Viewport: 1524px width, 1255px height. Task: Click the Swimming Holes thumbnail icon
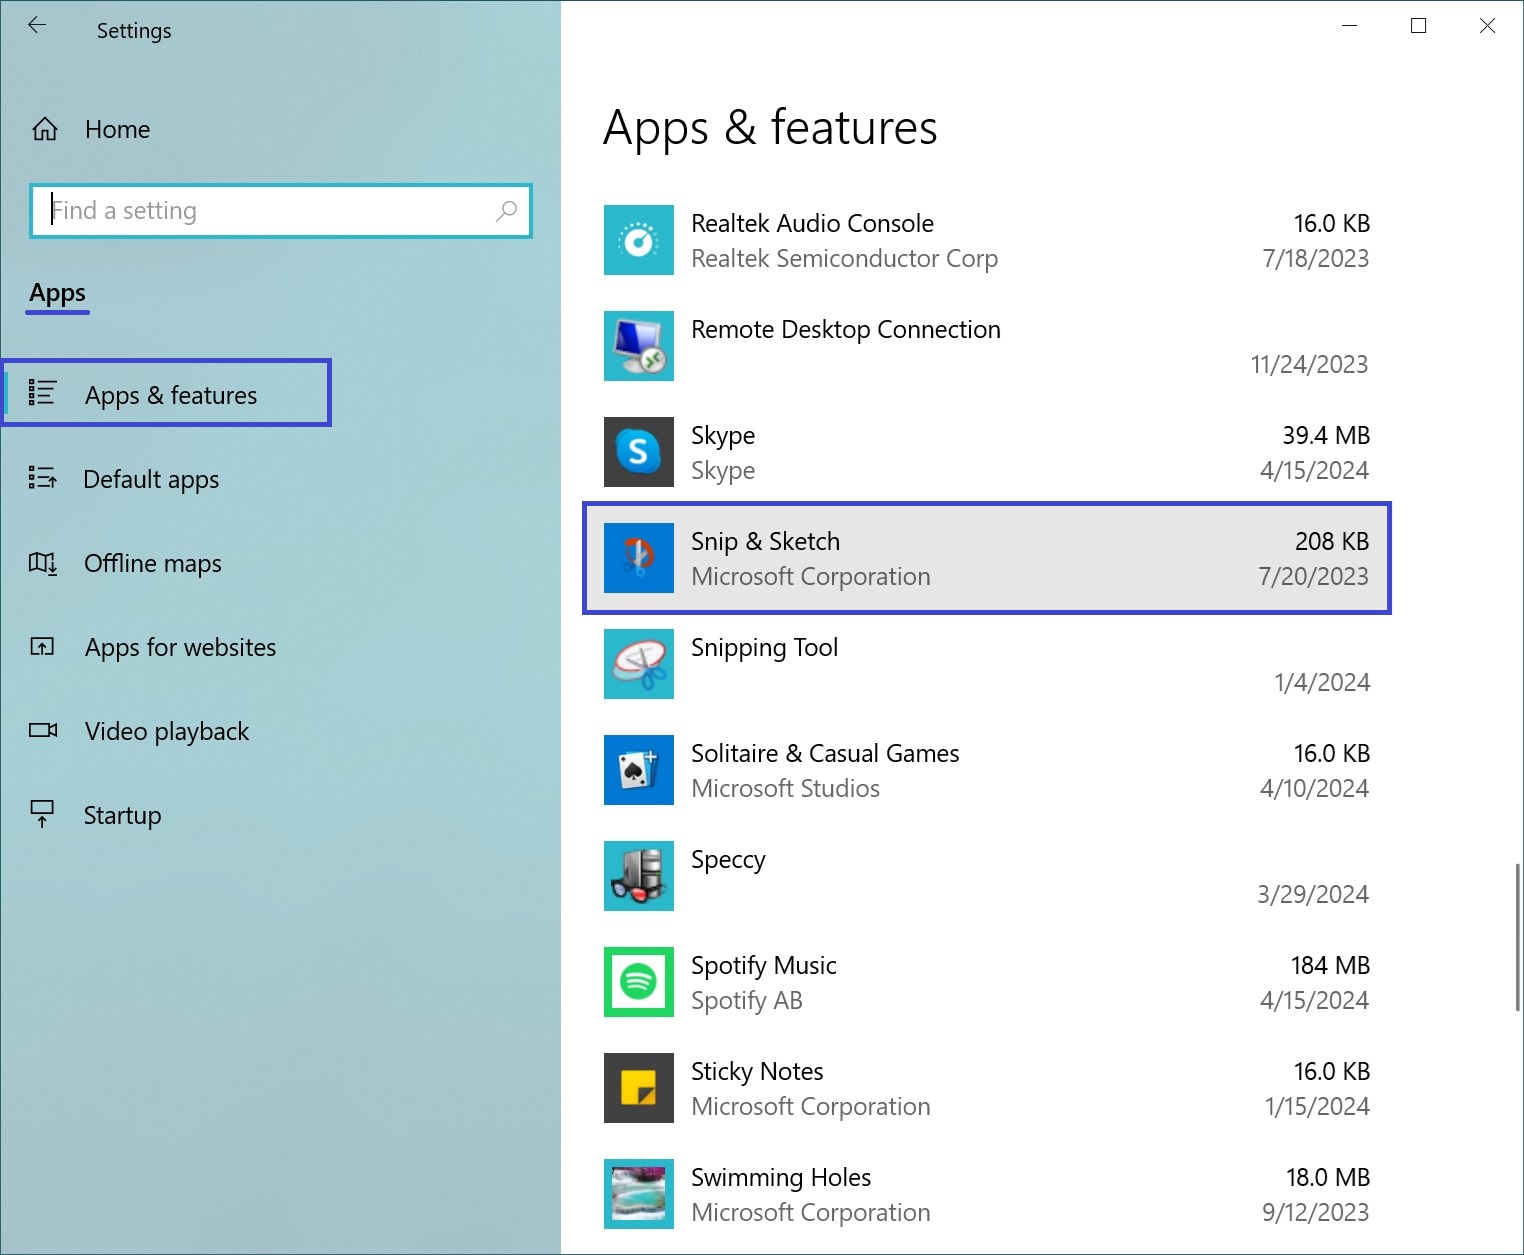pyautogui.click(x=638, y=1194)
